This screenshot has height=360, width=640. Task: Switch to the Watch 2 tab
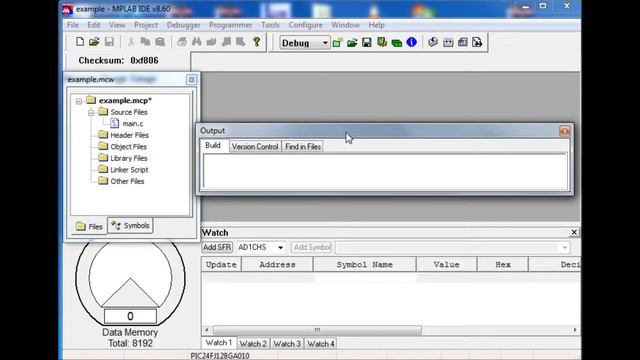pyautogui.click(x=253, y=344)
